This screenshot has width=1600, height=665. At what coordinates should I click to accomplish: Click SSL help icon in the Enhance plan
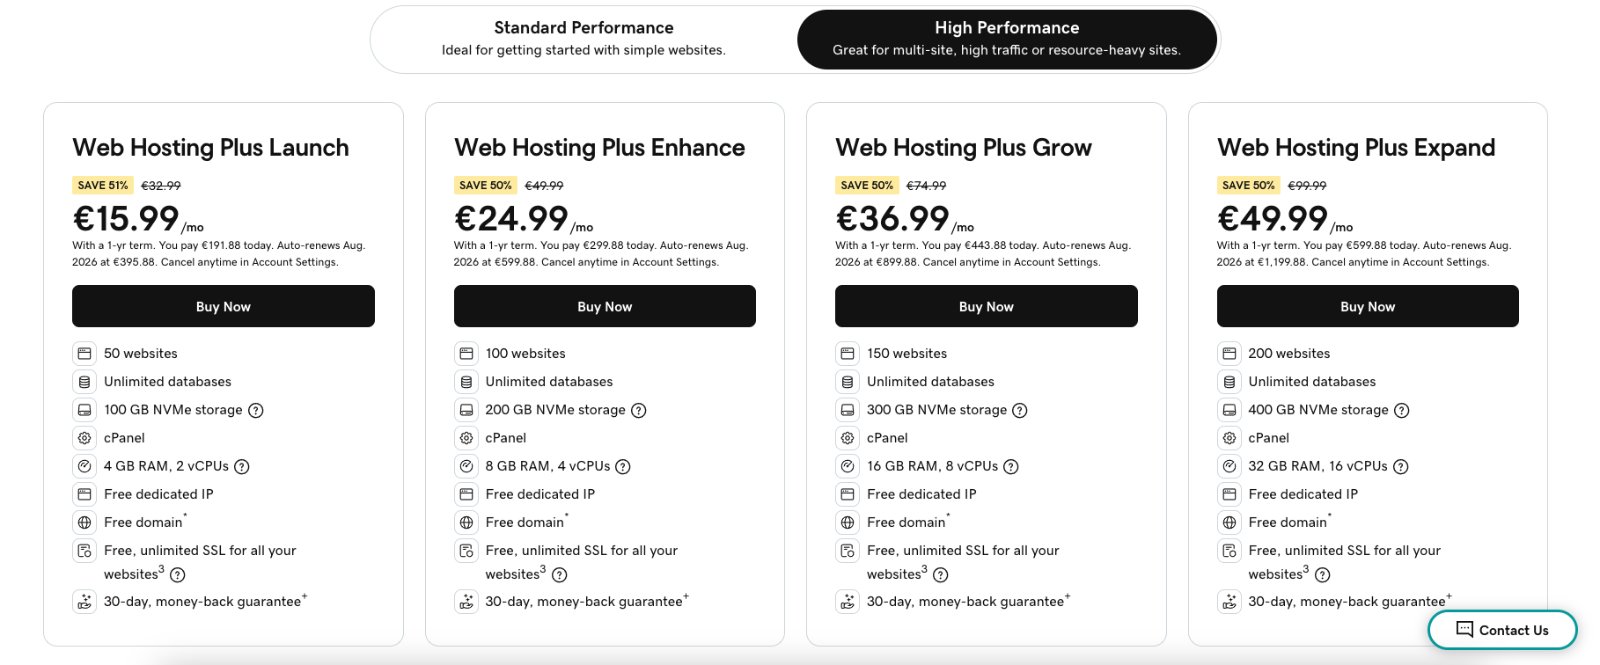coord(560,575)
